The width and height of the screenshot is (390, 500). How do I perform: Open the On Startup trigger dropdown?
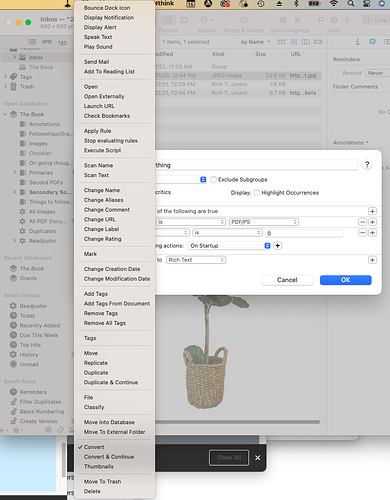(x=229, y=245)
